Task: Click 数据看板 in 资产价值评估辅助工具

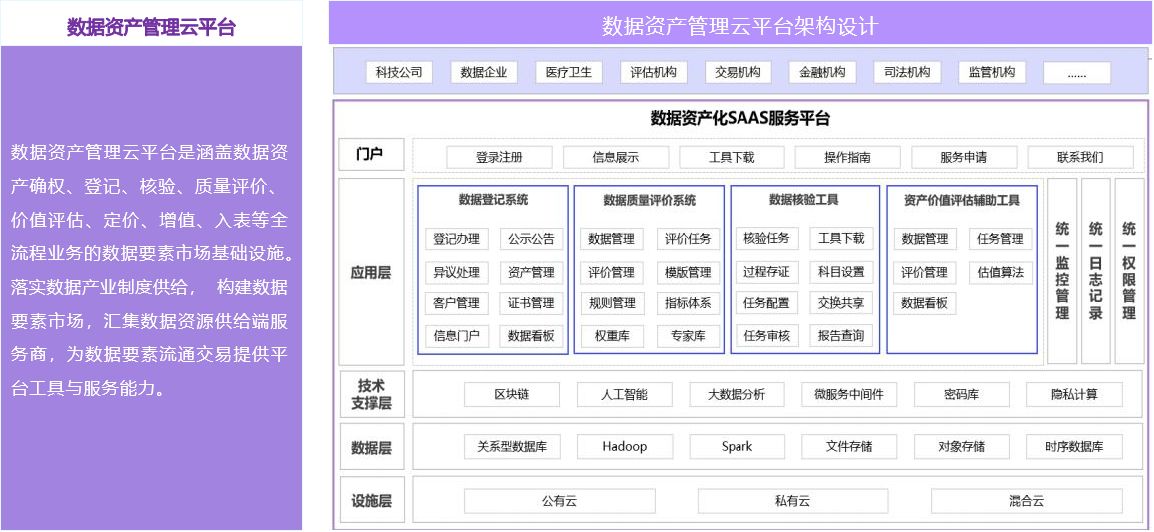Action: click(x=925, y=302)
